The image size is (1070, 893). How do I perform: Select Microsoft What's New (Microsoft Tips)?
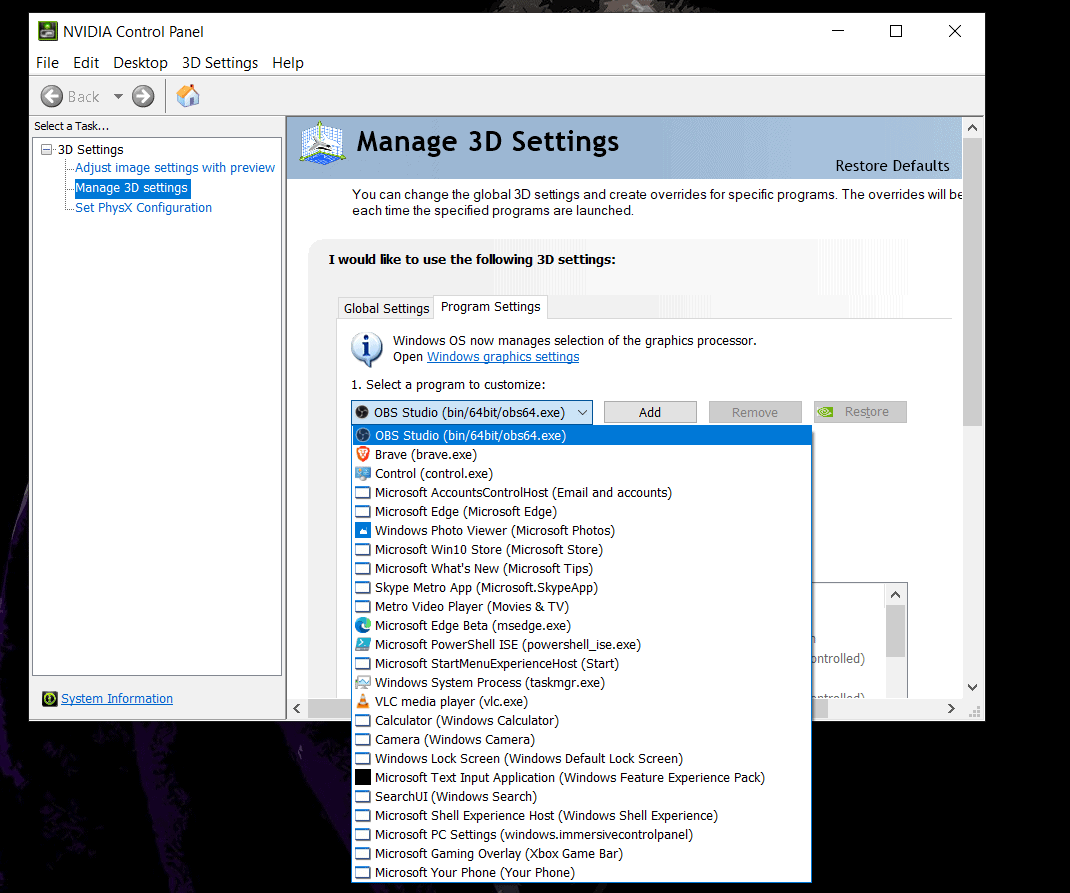[581, 568]
